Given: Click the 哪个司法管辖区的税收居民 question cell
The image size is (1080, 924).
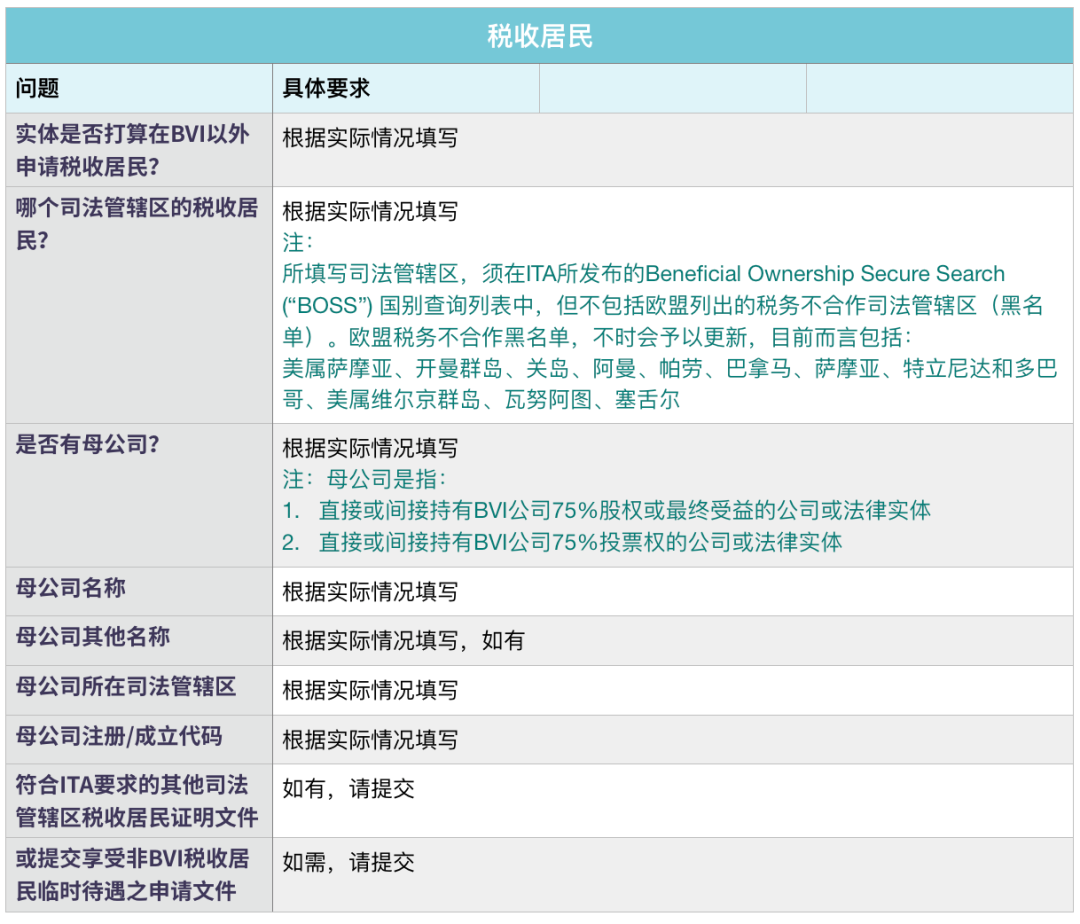Looking at the screenshot, I should point(137,223).
